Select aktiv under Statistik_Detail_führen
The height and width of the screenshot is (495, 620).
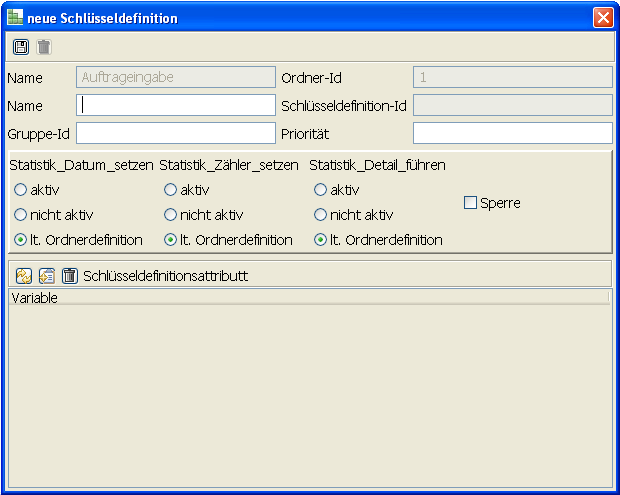click(320, 190)
